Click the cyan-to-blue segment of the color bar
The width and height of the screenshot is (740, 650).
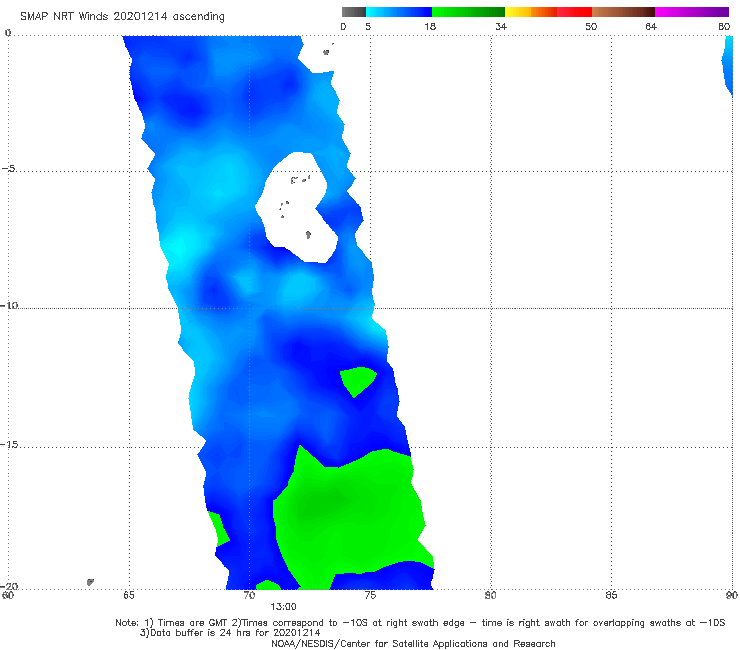(x=399, y=12)
